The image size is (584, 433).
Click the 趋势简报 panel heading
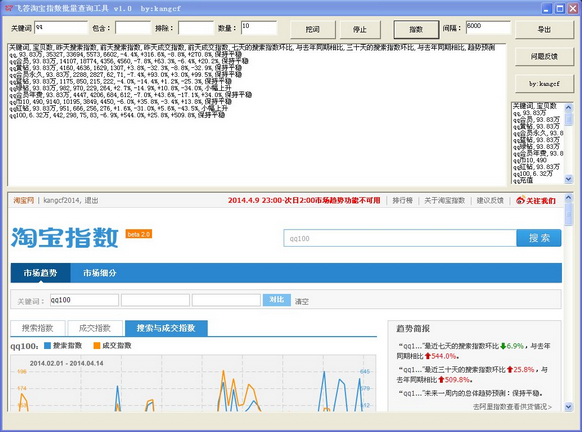coord(413,328)
